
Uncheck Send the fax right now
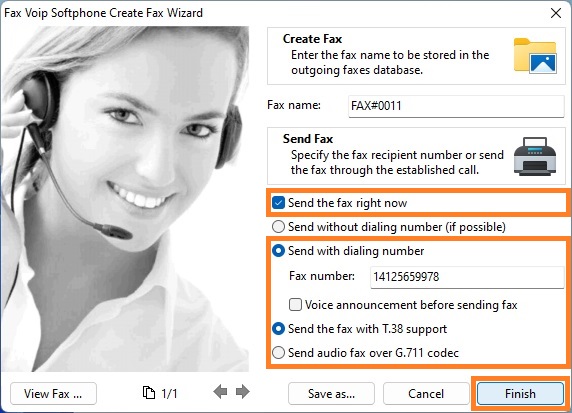pyautogui.click(x=278, y=203)
